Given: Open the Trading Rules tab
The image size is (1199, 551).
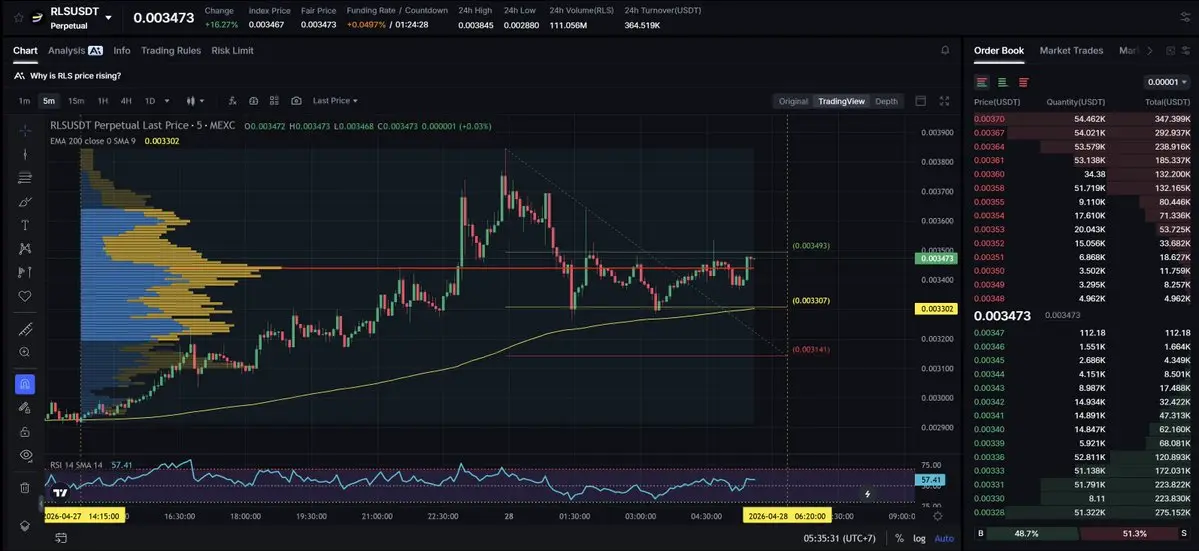Looking at the screenshot, I should pyautogui.click(x=171, y=50).
